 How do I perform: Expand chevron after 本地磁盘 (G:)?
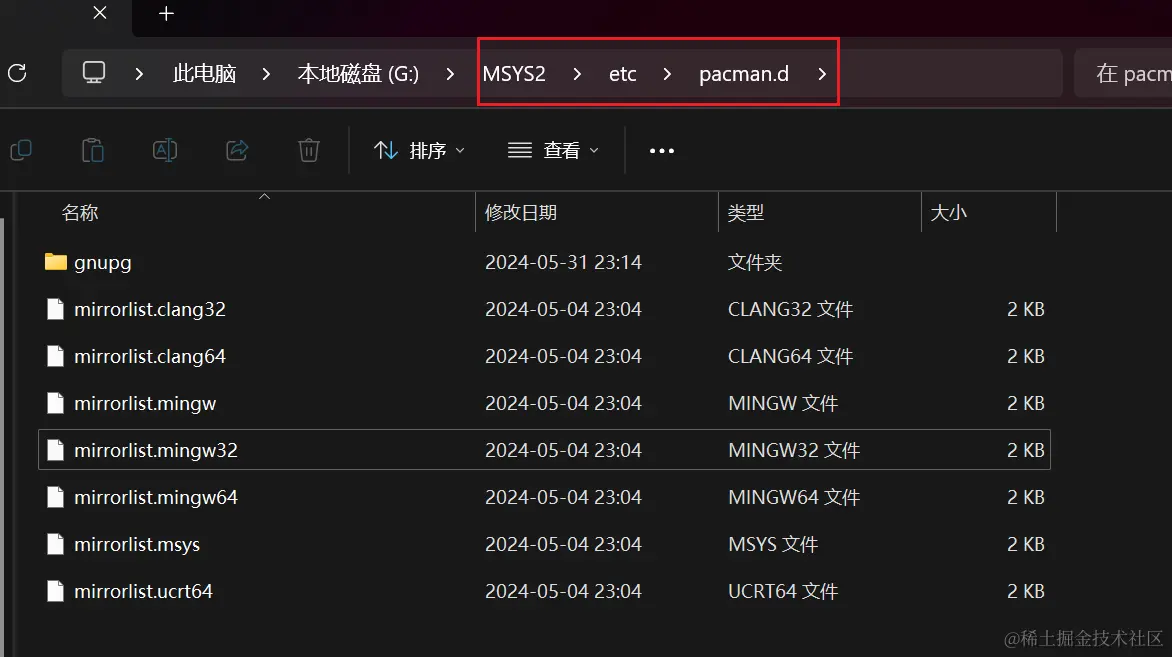[x=450, y=73]
